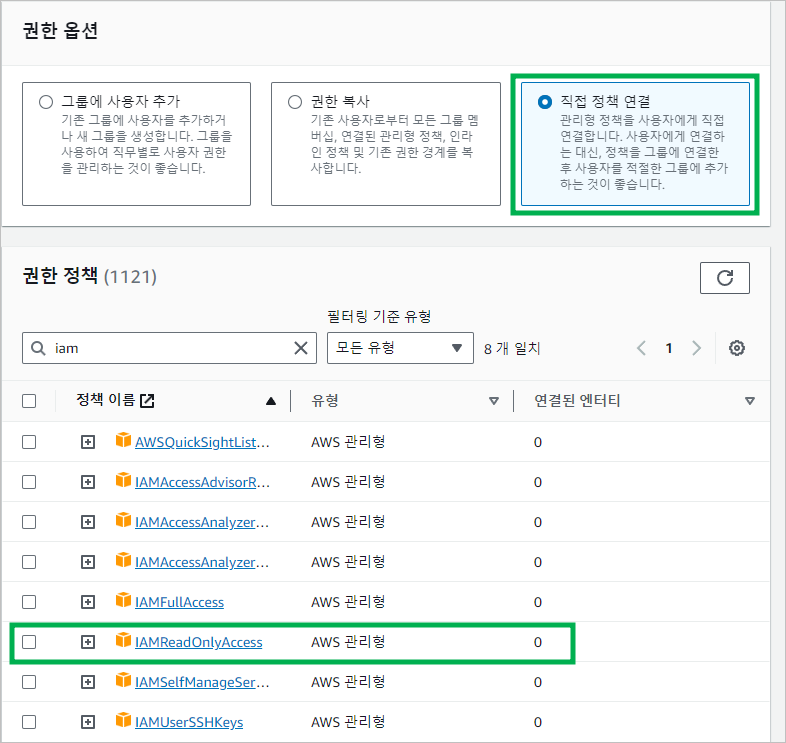The width and height of the screenshot is (786, 743).
Task: Open 모든 유형 filter type dropdown
Action: tap(400, 348)
